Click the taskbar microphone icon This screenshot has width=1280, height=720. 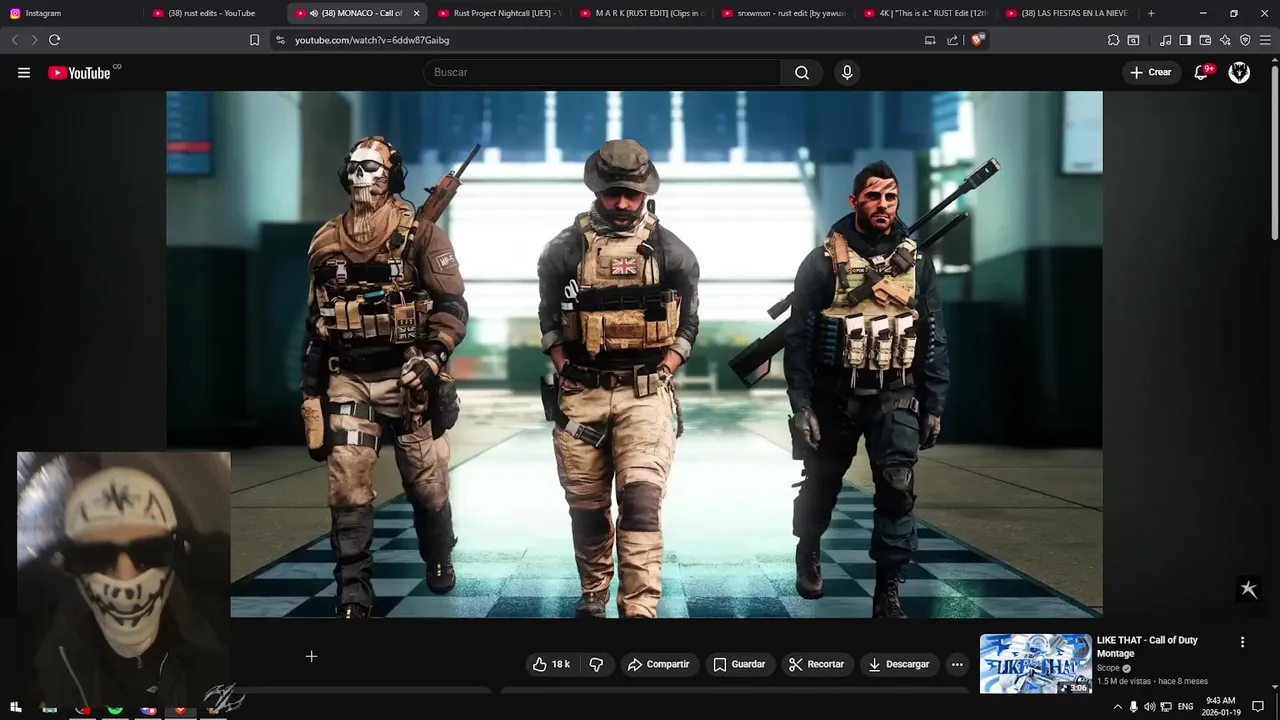(x=1133, y=707)
